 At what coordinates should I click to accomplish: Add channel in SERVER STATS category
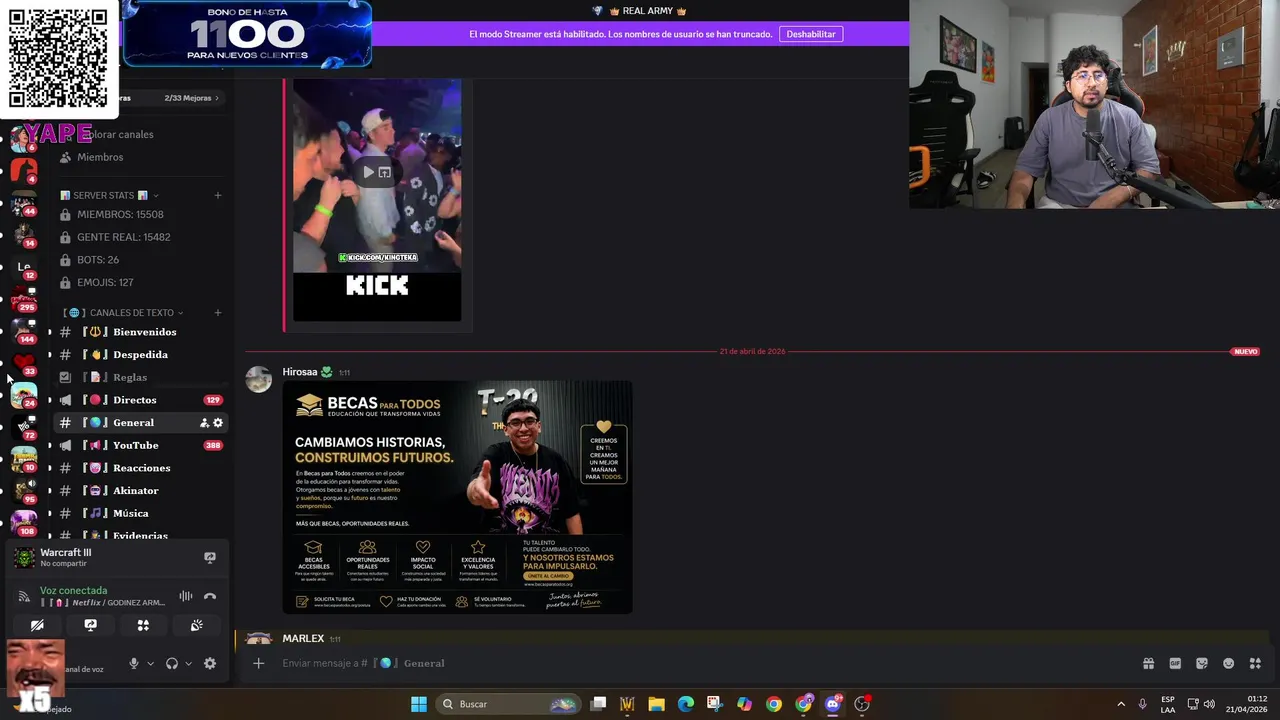pyautogui.click(x=218, y=195)
